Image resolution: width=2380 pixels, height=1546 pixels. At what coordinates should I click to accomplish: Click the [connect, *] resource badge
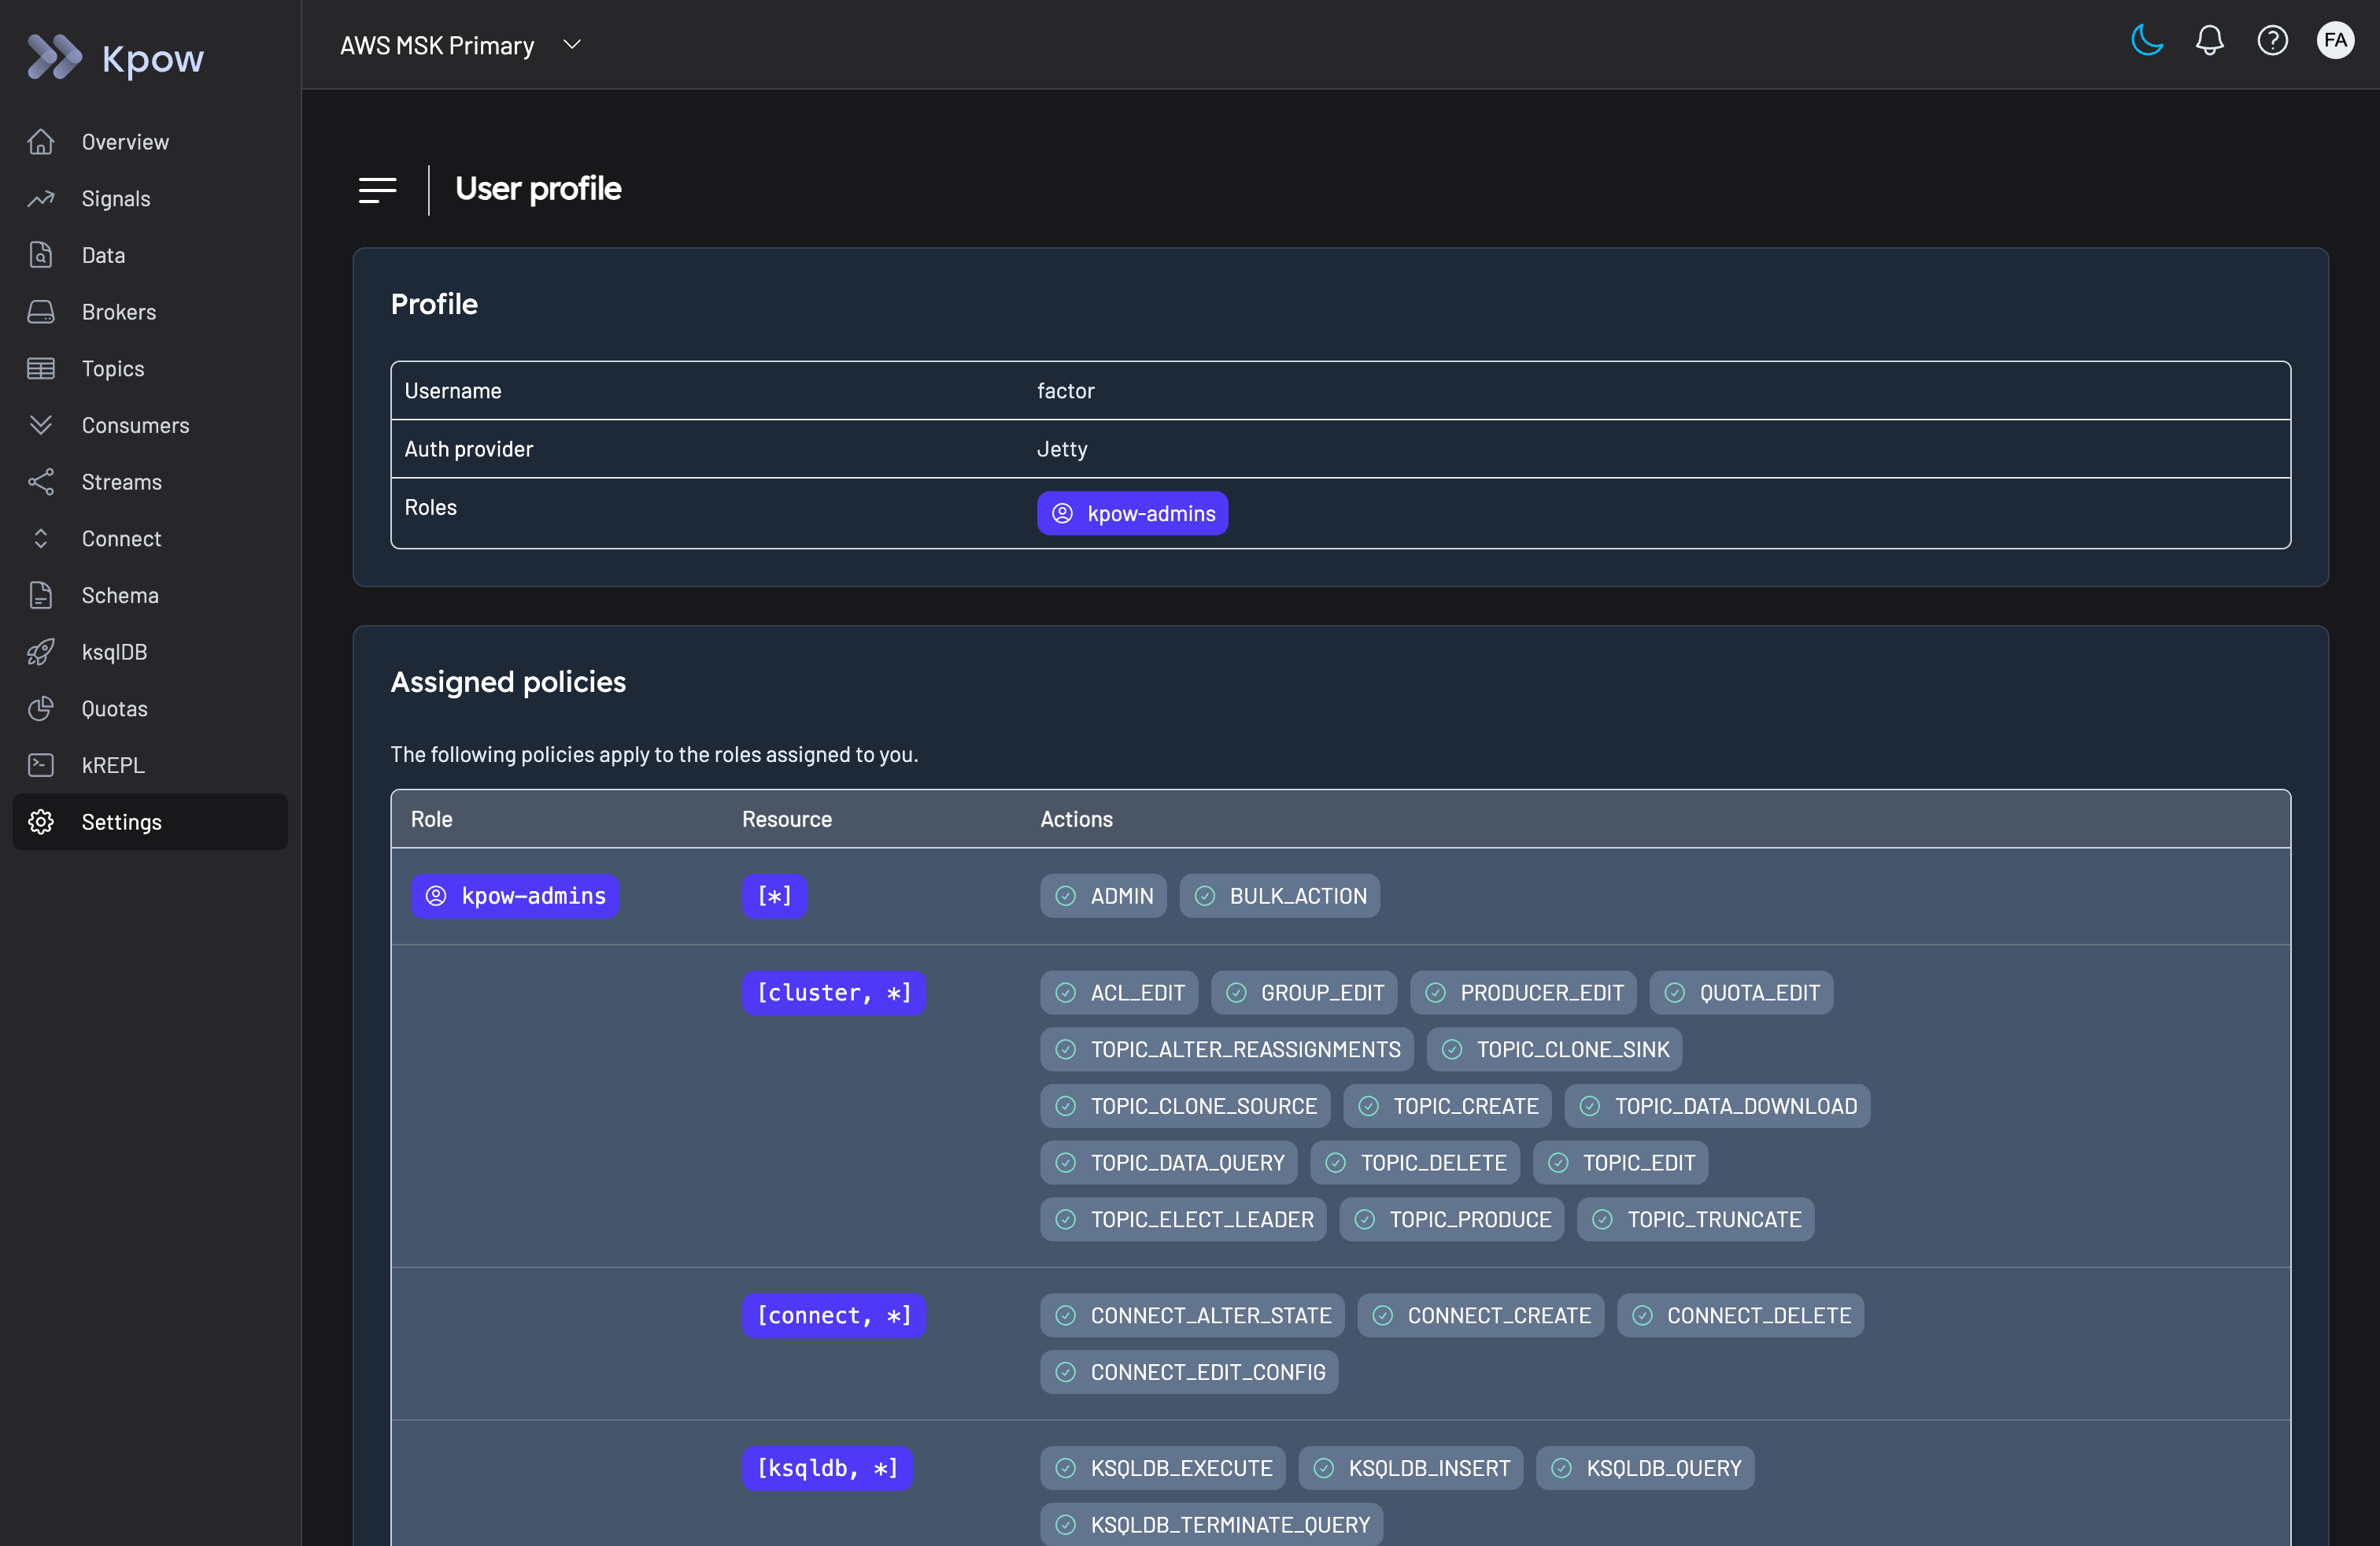tap(833, 1316)
